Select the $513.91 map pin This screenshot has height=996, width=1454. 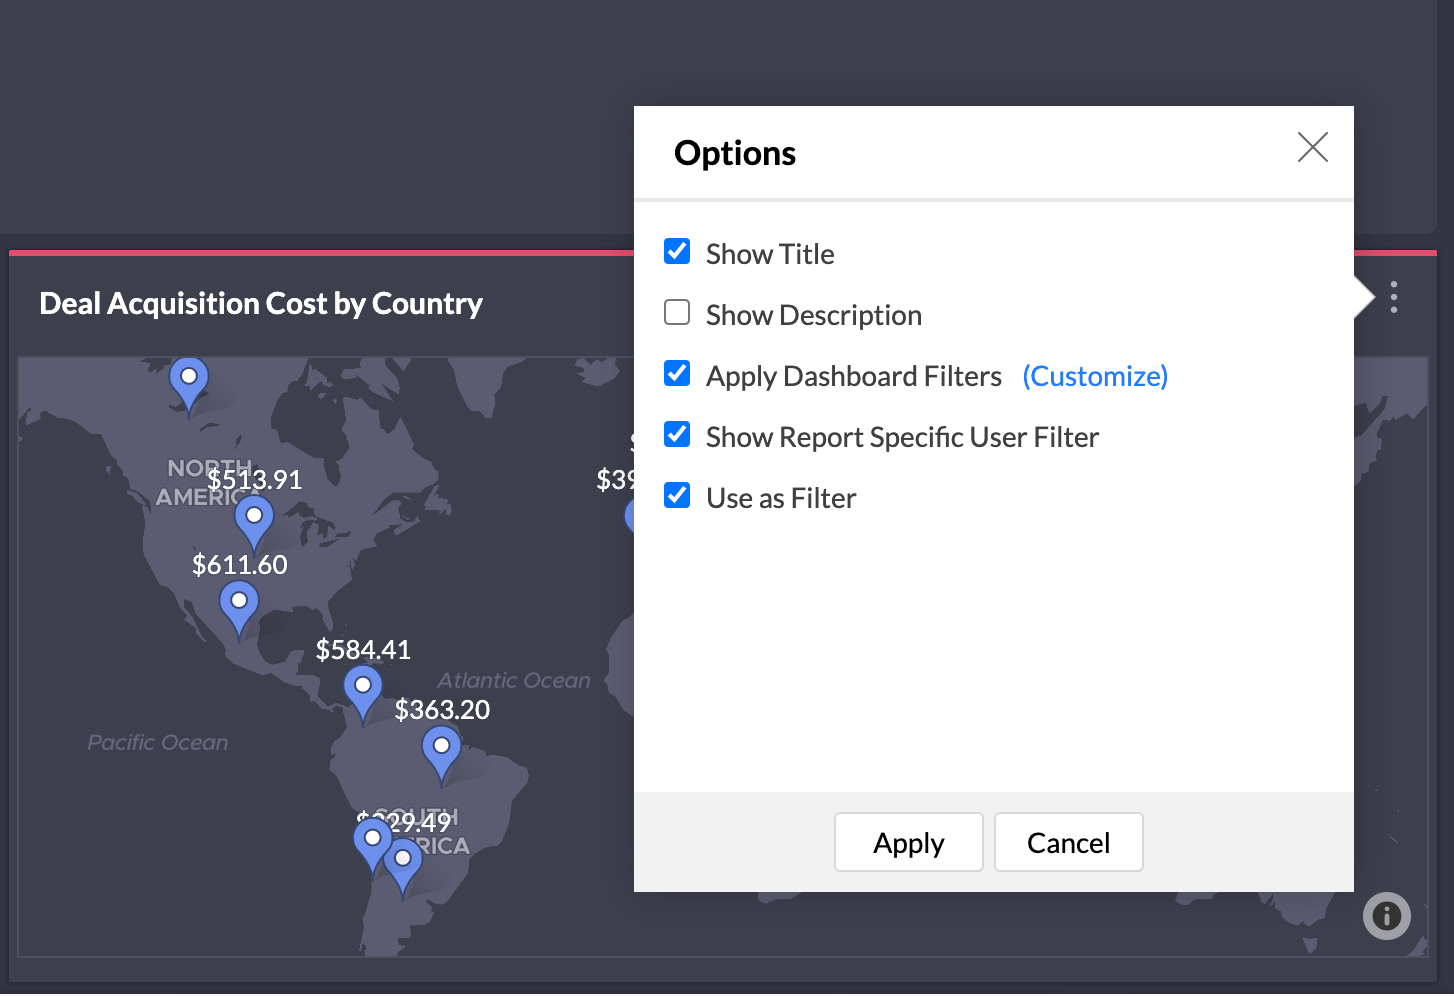tap(254, 523)
